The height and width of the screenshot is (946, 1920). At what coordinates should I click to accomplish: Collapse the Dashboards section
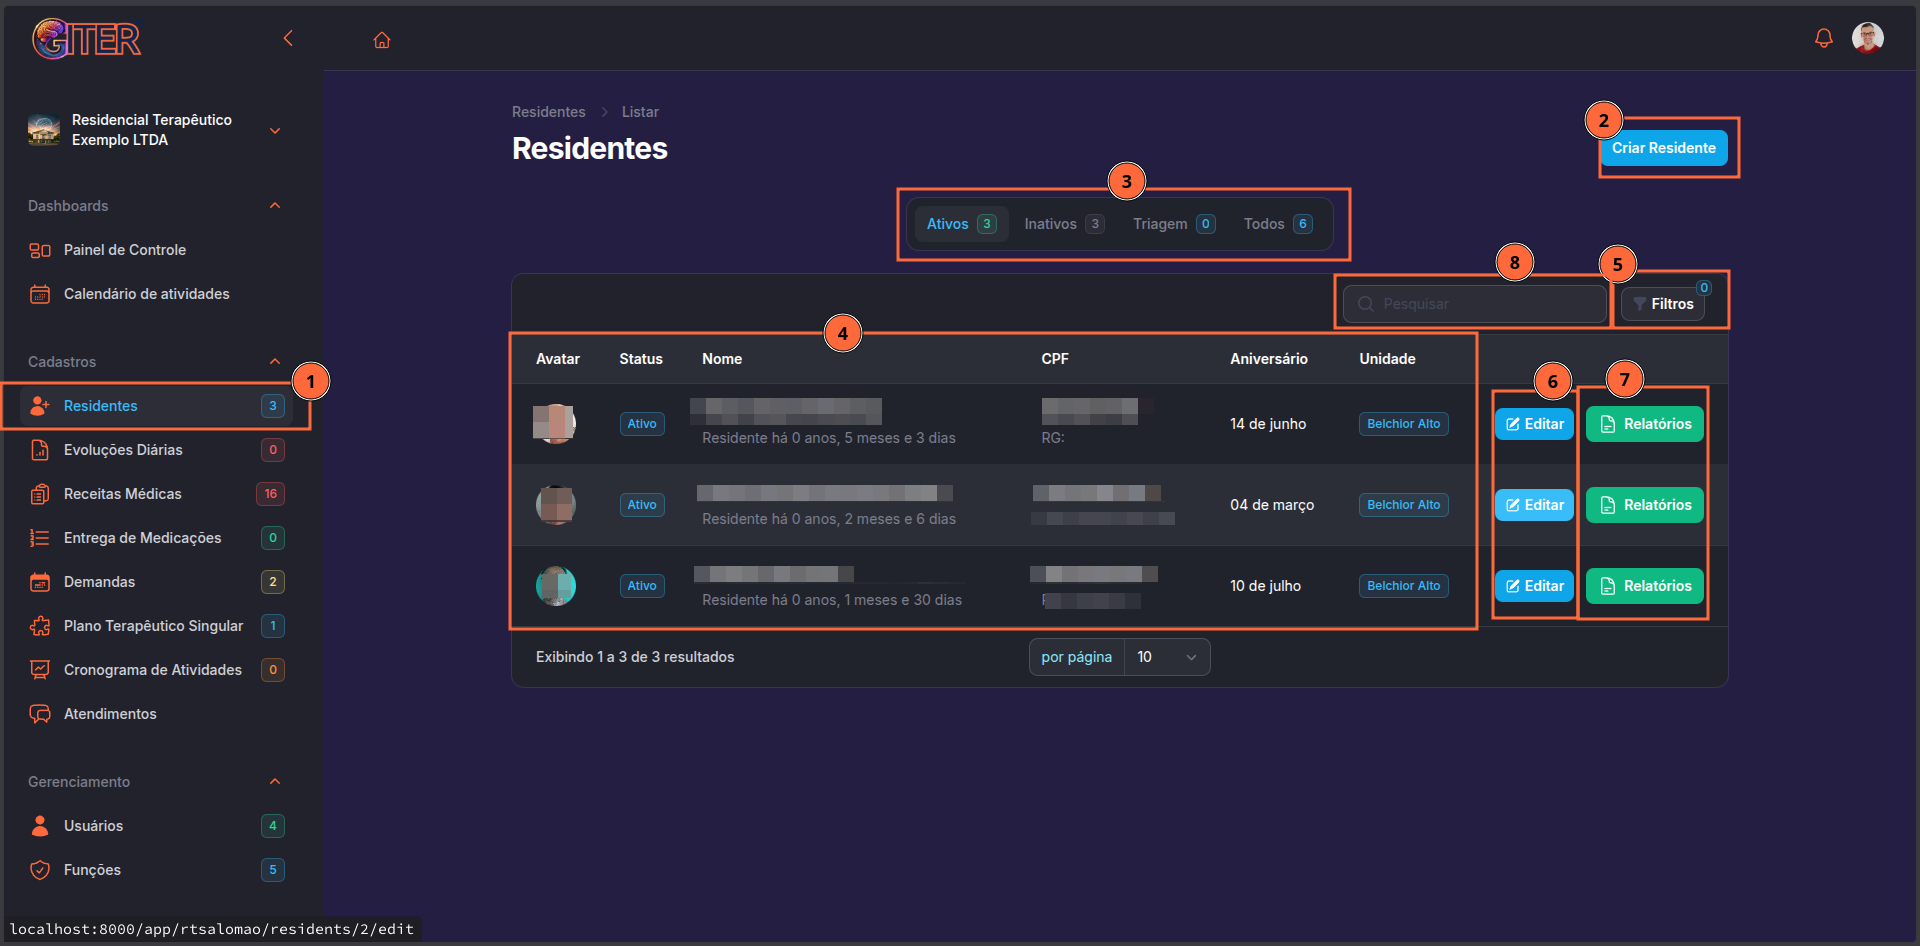275,206
